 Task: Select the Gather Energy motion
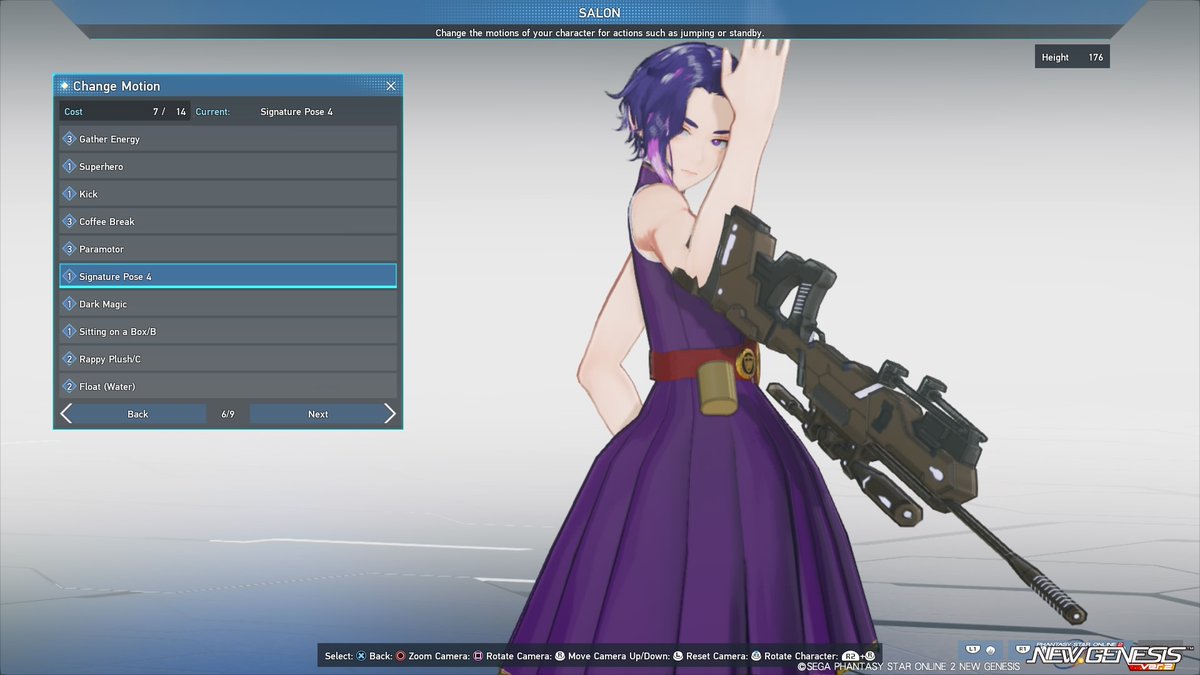[x=228, y=139]
